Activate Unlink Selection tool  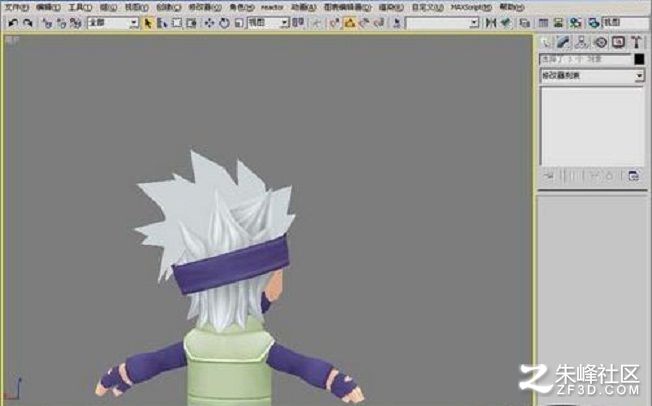coord(61,23)
